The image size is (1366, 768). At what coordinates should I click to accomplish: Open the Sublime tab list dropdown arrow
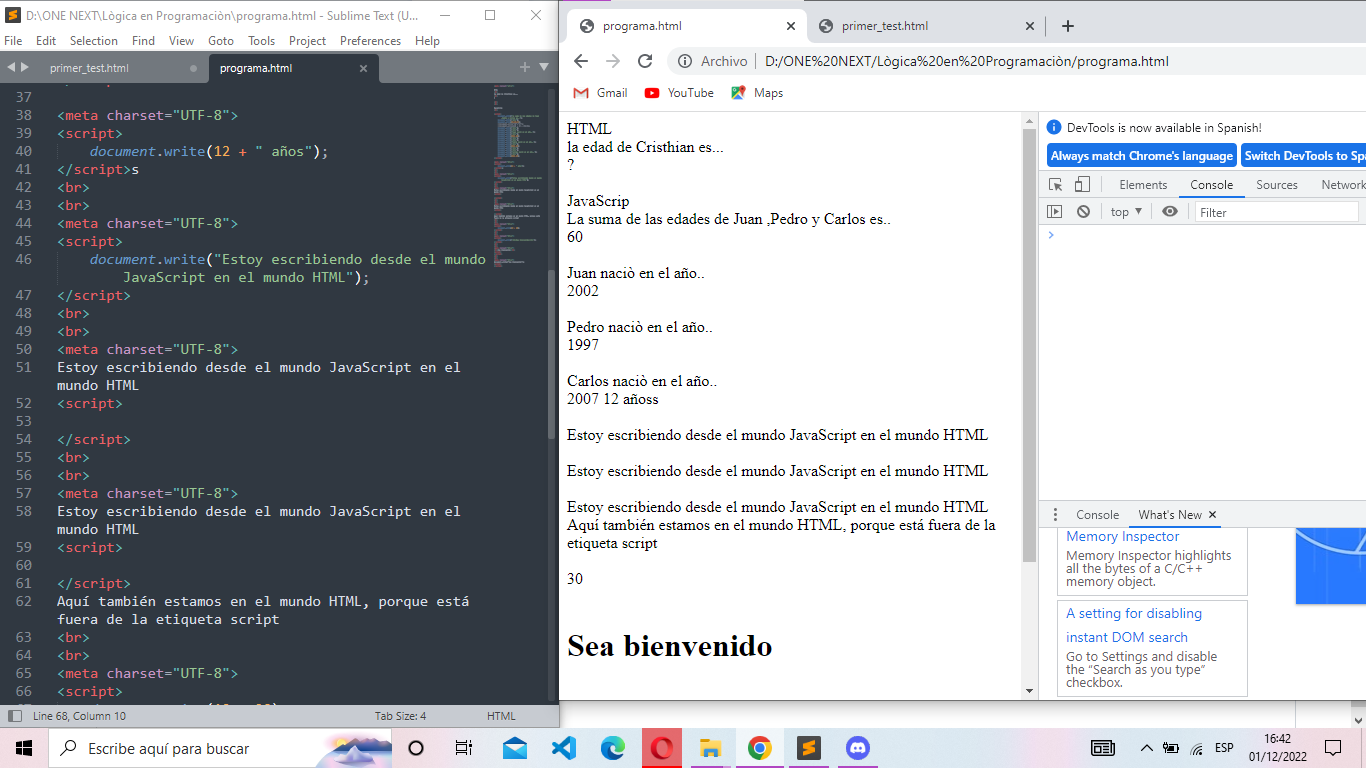coord(544,67)
